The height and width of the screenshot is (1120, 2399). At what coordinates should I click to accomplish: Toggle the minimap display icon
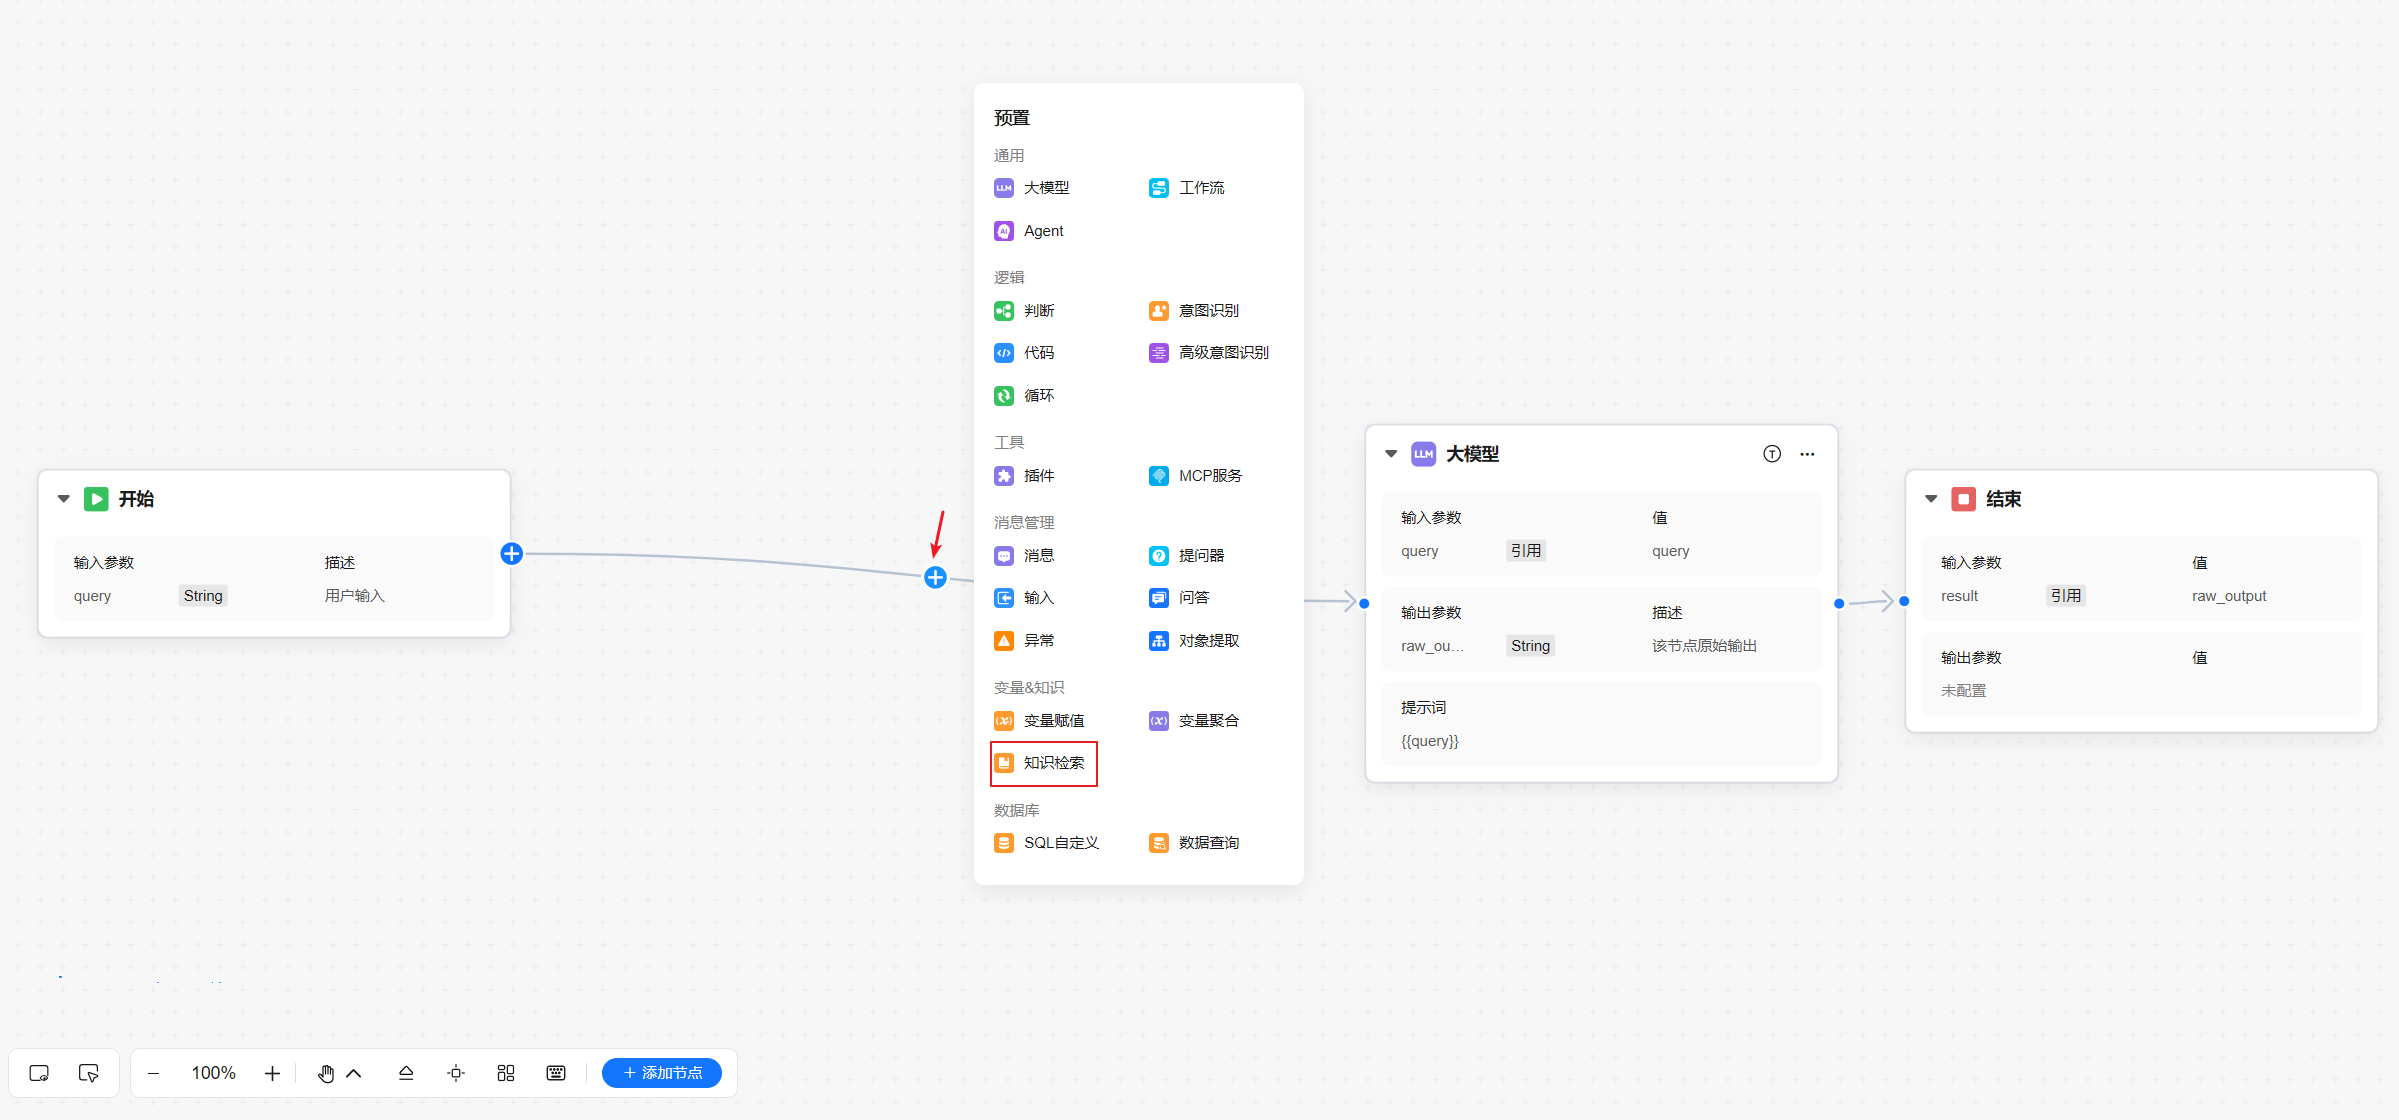point(39,1073)
